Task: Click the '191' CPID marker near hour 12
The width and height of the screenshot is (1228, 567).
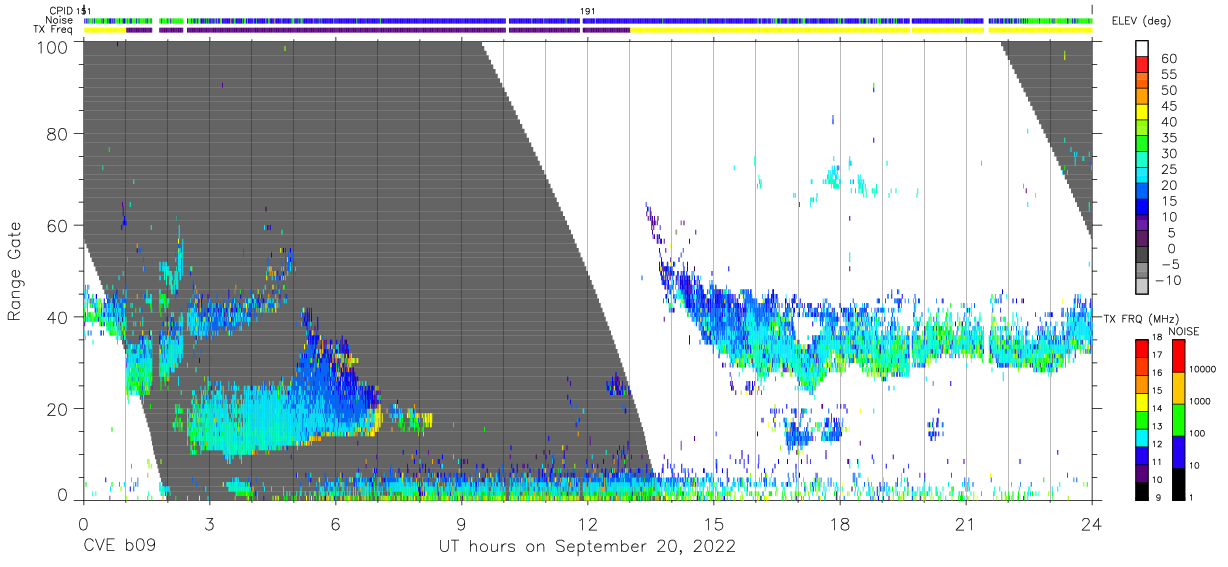Action: tap(588, 11)
